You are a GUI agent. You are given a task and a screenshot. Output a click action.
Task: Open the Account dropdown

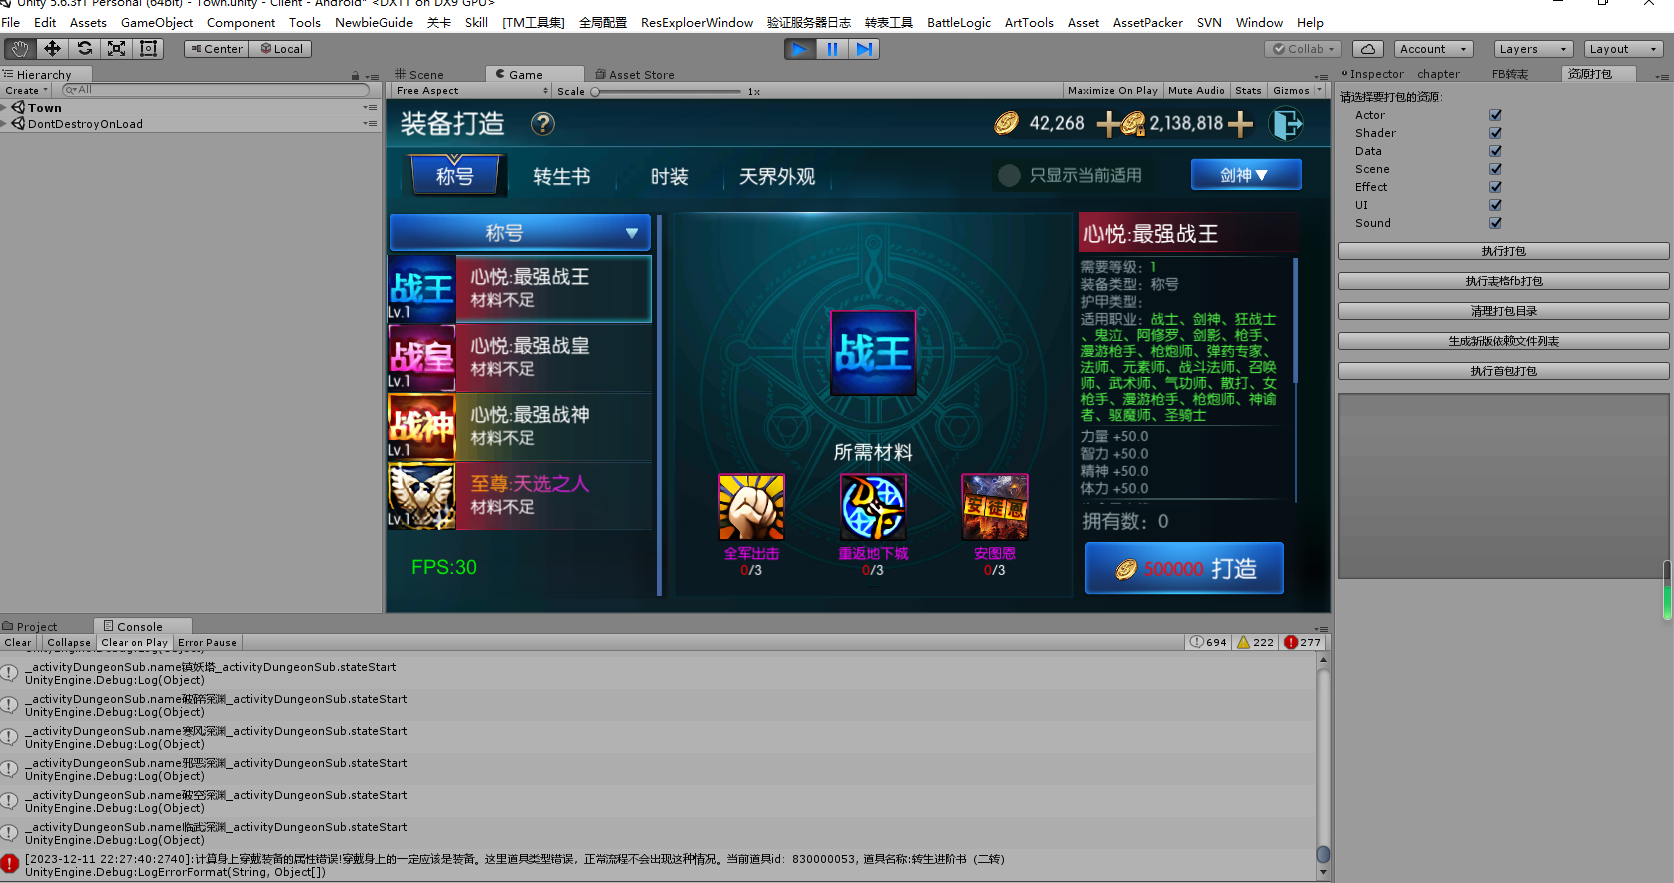1433,49
